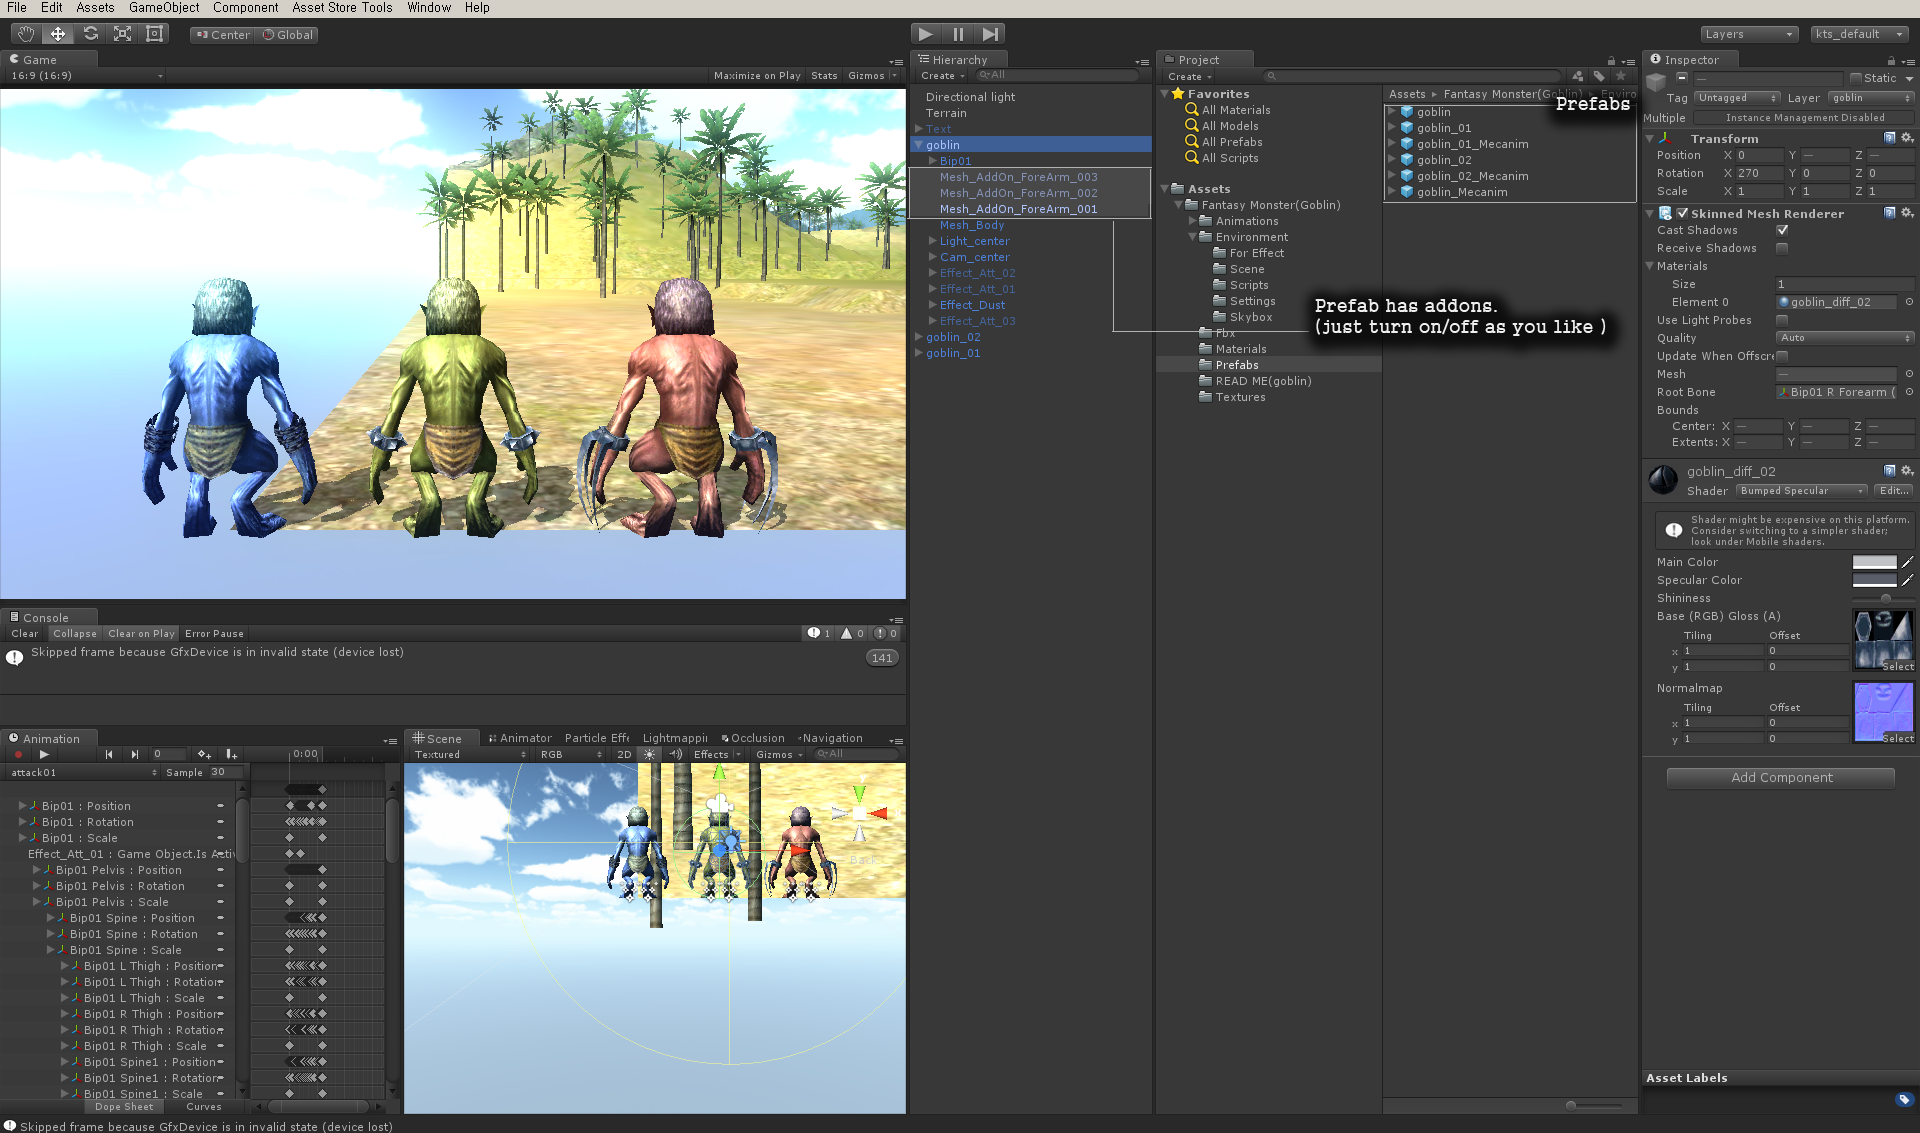Image resolution: width=1920 pixels, height=1133 pixels.
Task: Click Clear in the Console
Action: (25, 634)
